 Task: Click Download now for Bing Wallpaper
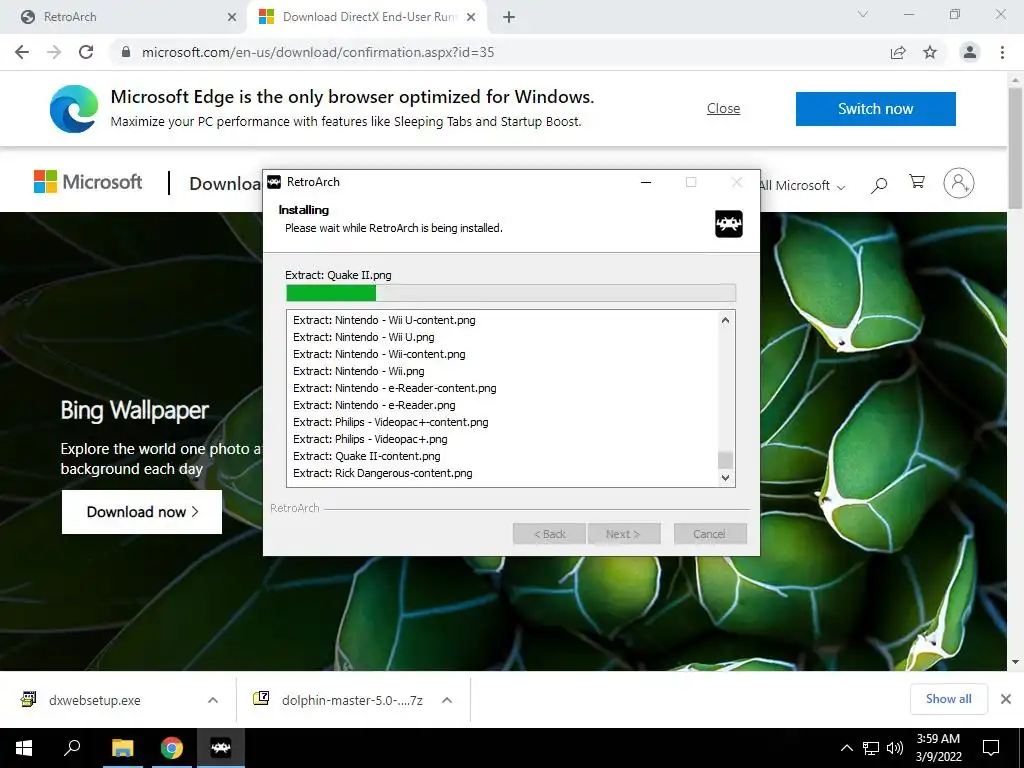pyautogui.click(x=142, y=512)
